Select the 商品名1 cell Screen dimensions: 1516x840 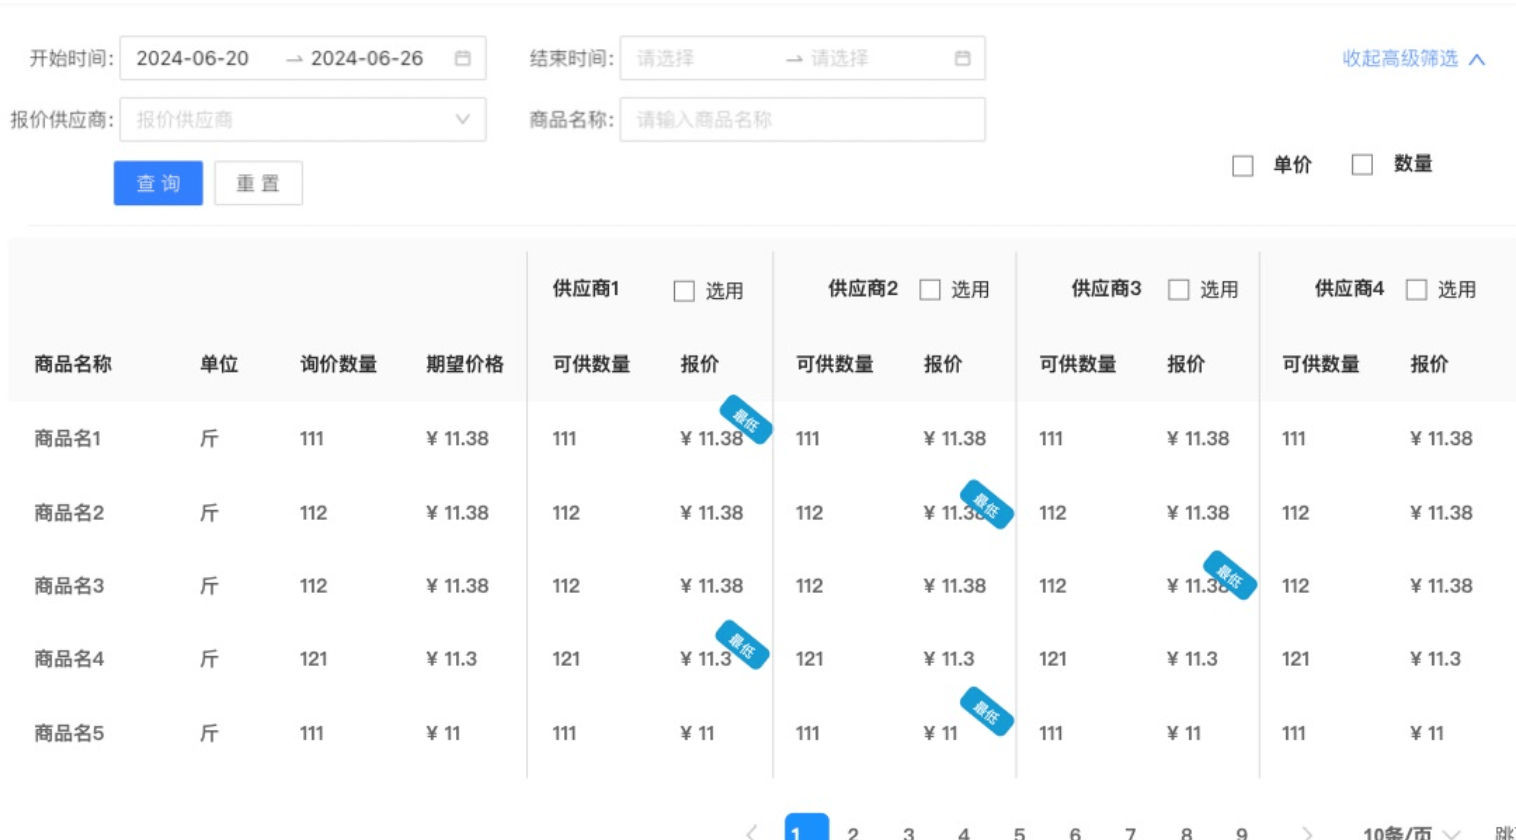[x=67, y=438]
